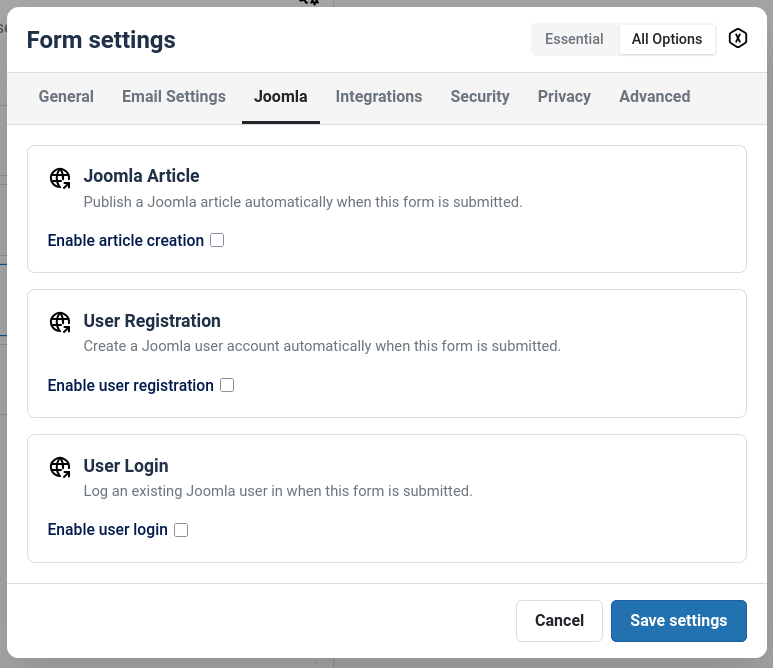Screen dimensions: 773x668
Task: Show the Privacy tab
Action: (564, 97)
